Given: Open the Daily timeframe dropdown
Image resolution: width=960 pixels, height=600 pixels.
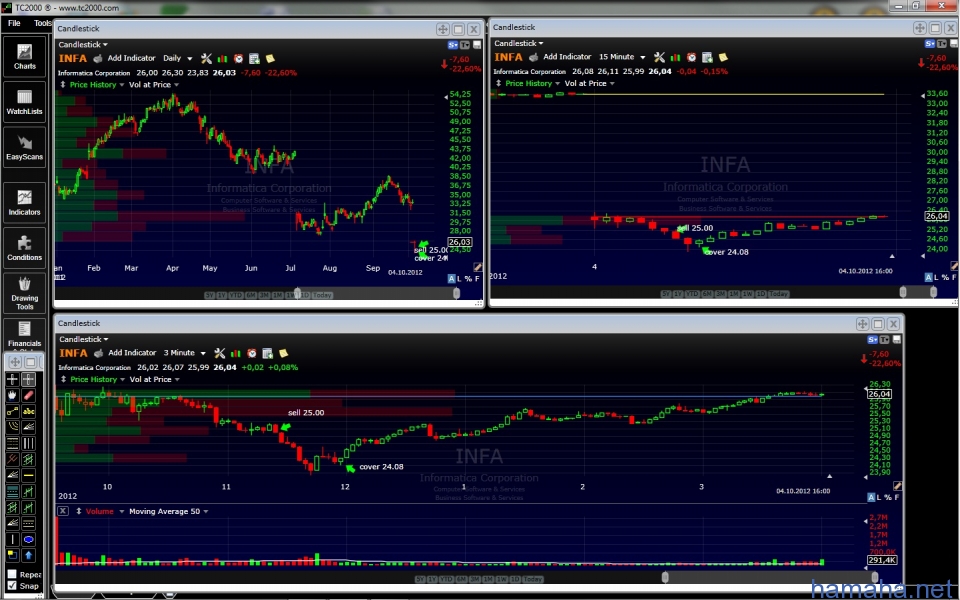Looking at the screenshot, I should 178,59.
